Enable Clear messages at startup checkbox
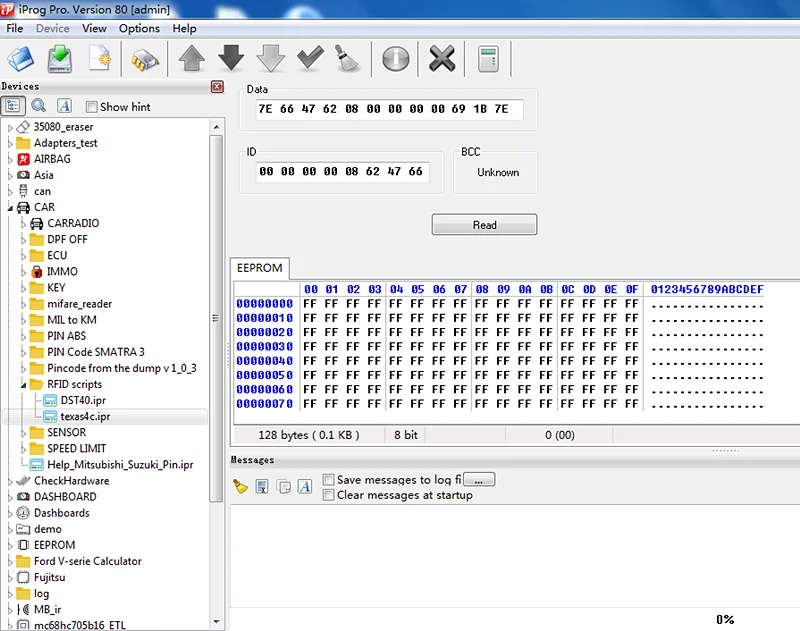 (329, 495)
